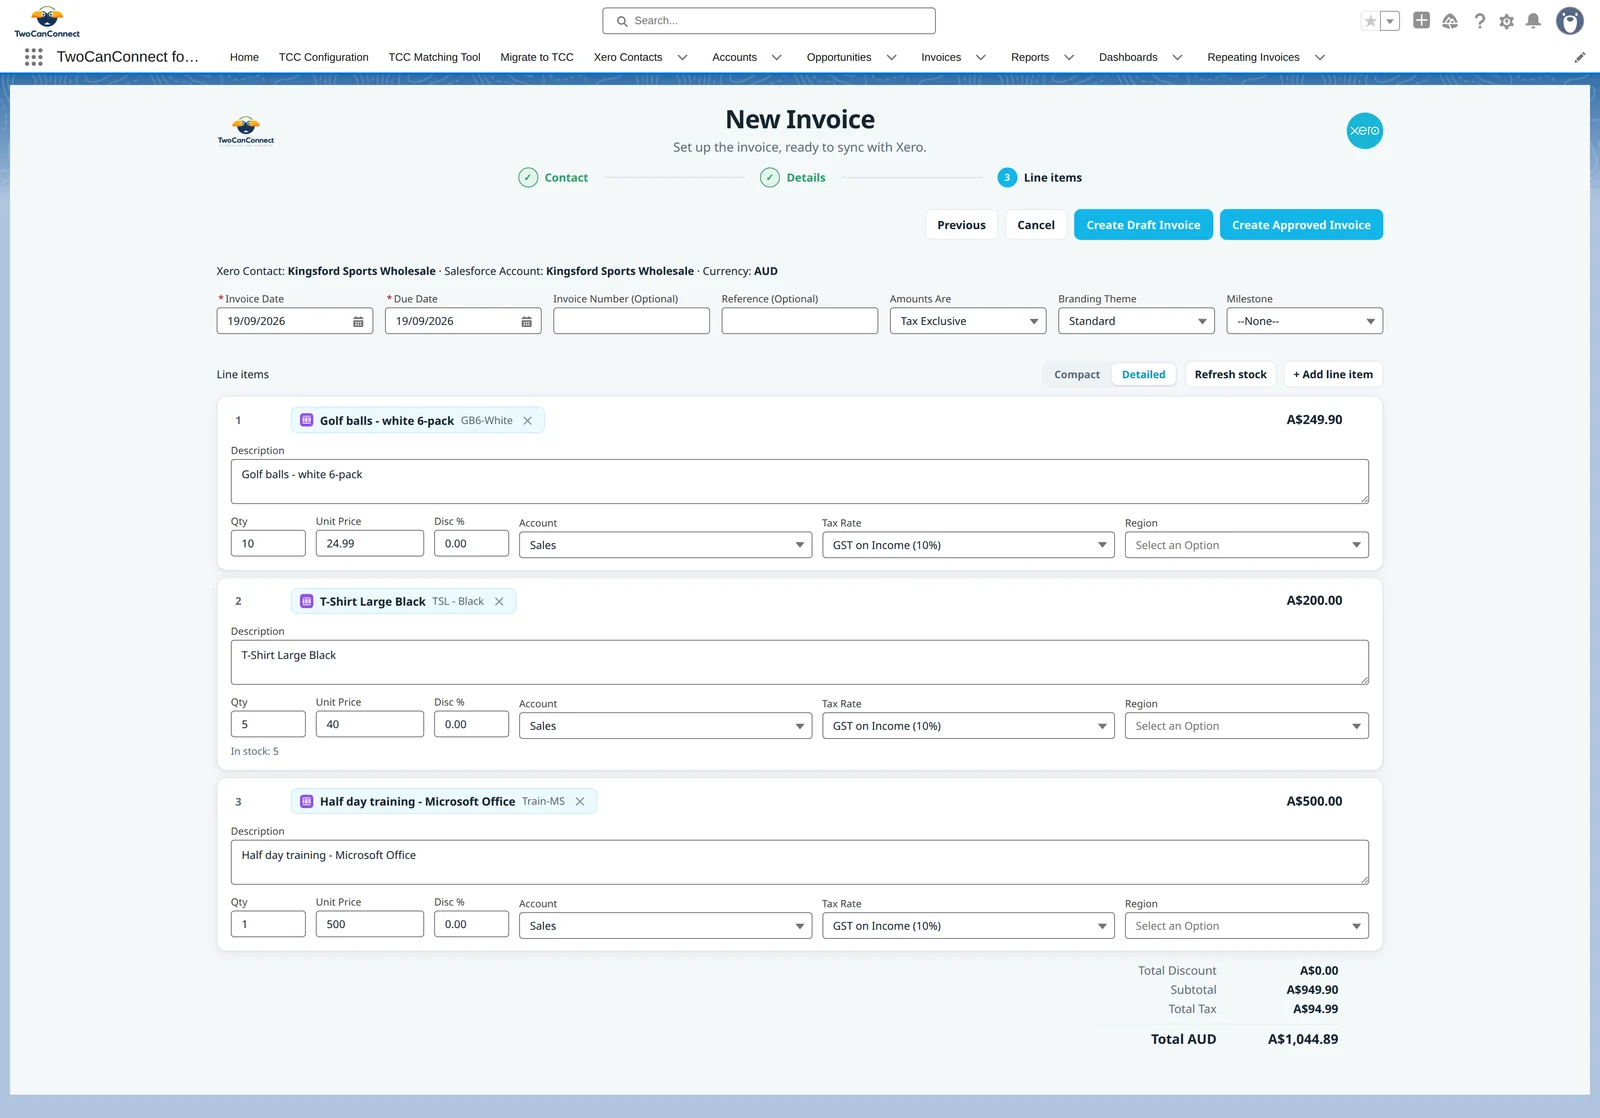Open Region dropdown for Half day training

click(x=1246, y=926)
